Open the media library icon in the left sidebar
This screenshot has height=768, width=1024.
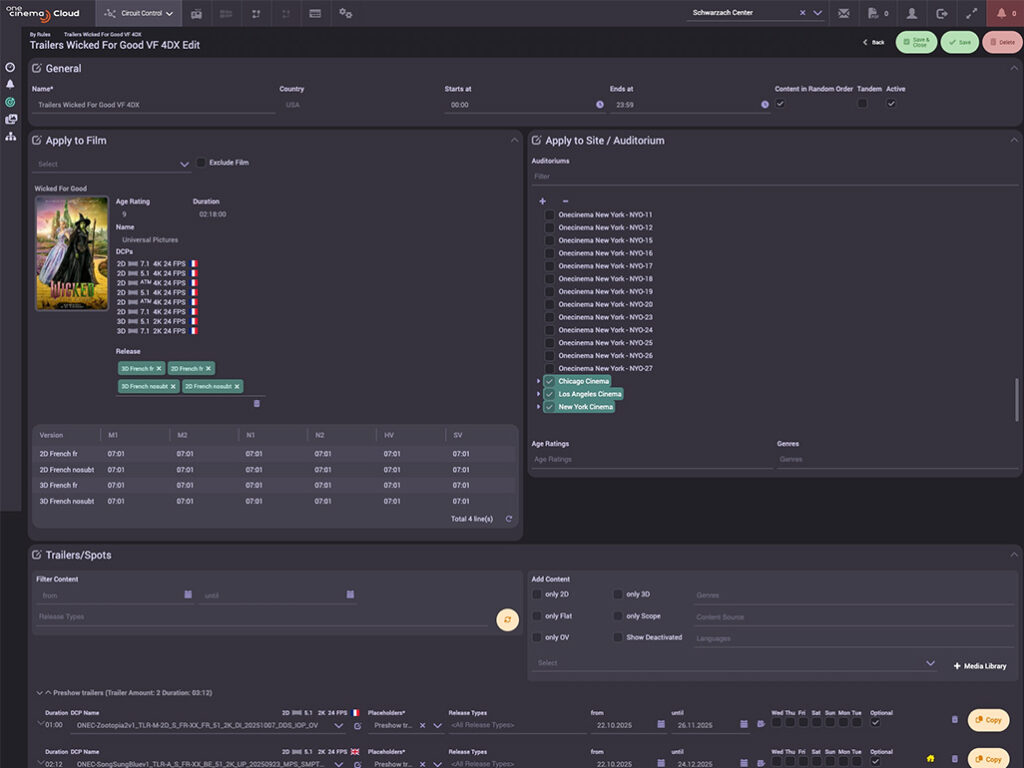coord(10,119)
